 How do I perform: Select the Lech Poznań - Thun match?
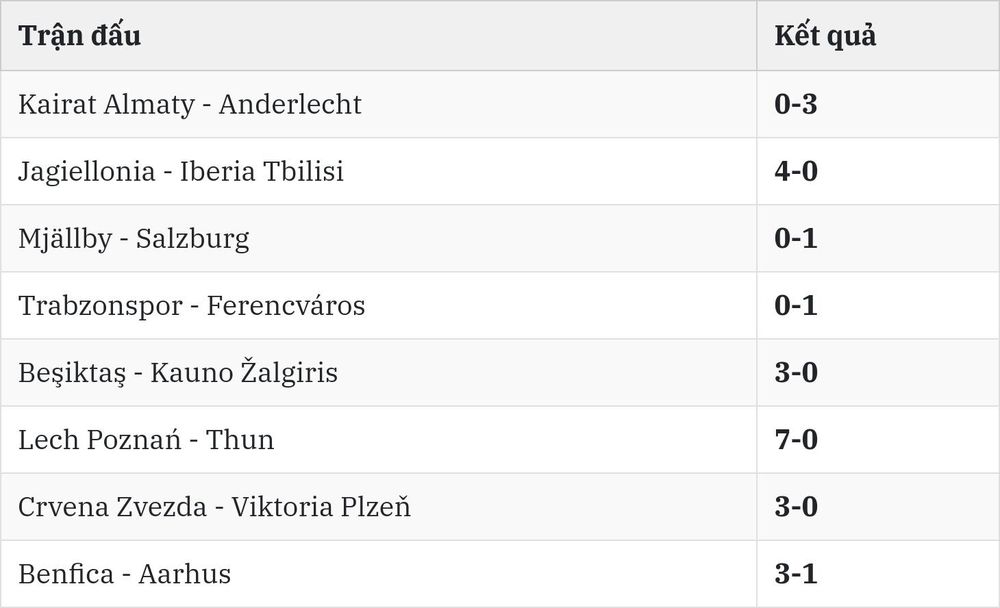coord(146,440)
